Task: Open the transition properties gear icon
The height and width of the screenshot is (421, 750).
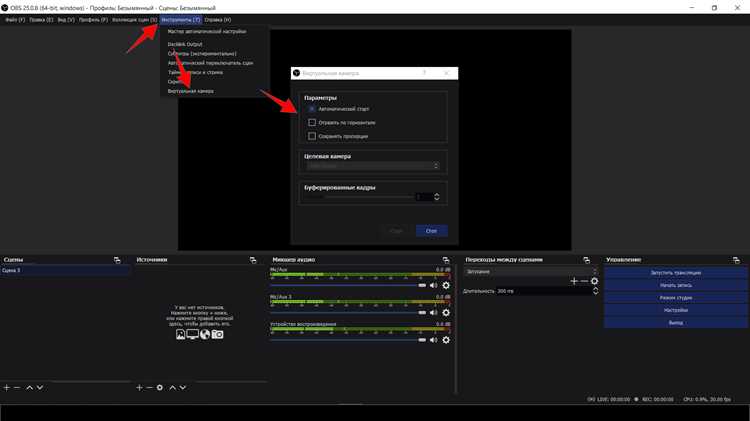Action: click(595, 281)
